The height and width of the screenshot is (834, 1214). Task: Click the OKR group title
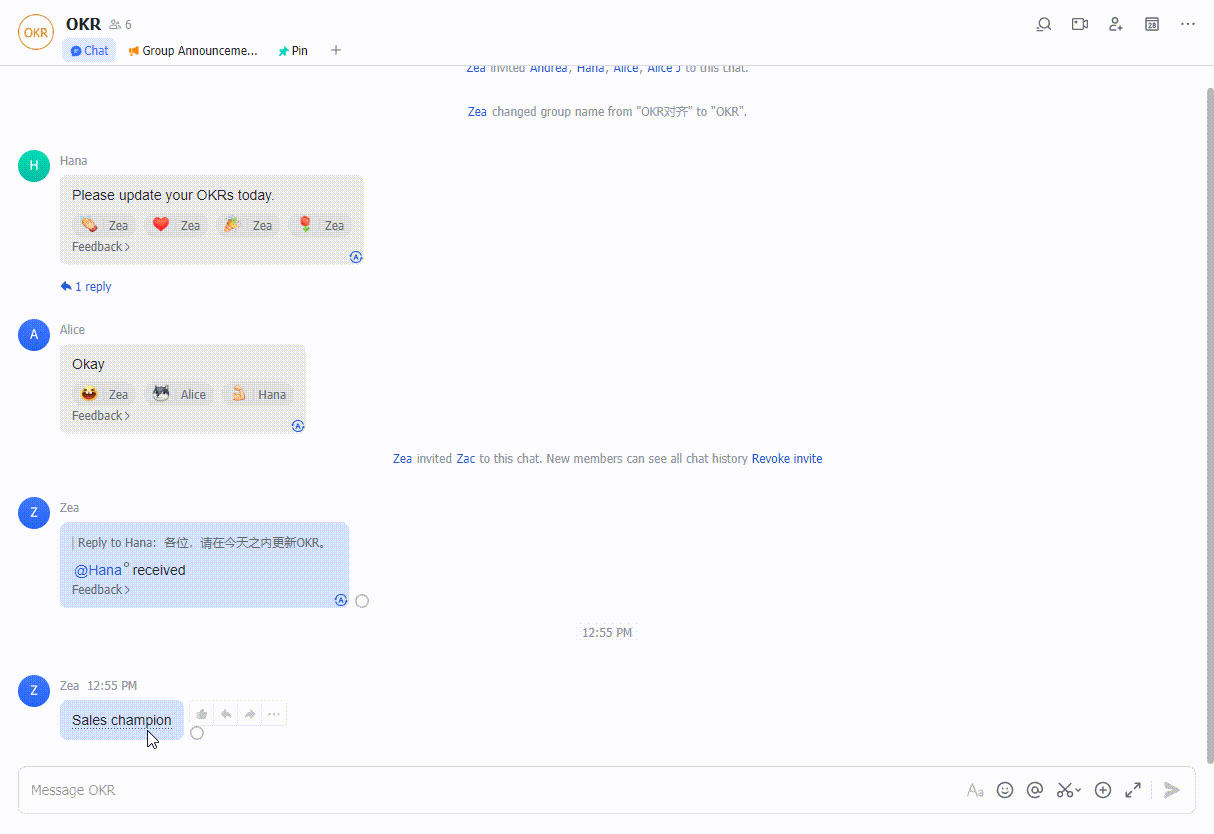(x=83, y=24)
